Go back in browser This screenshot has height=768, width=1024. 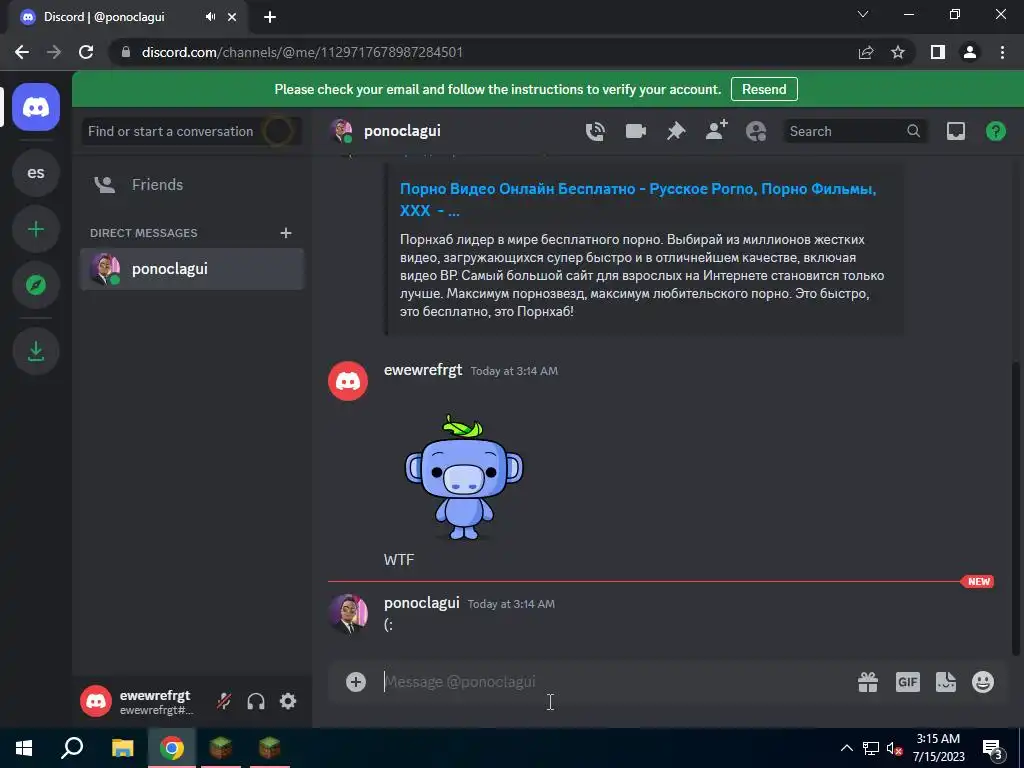tap(22, 52)
